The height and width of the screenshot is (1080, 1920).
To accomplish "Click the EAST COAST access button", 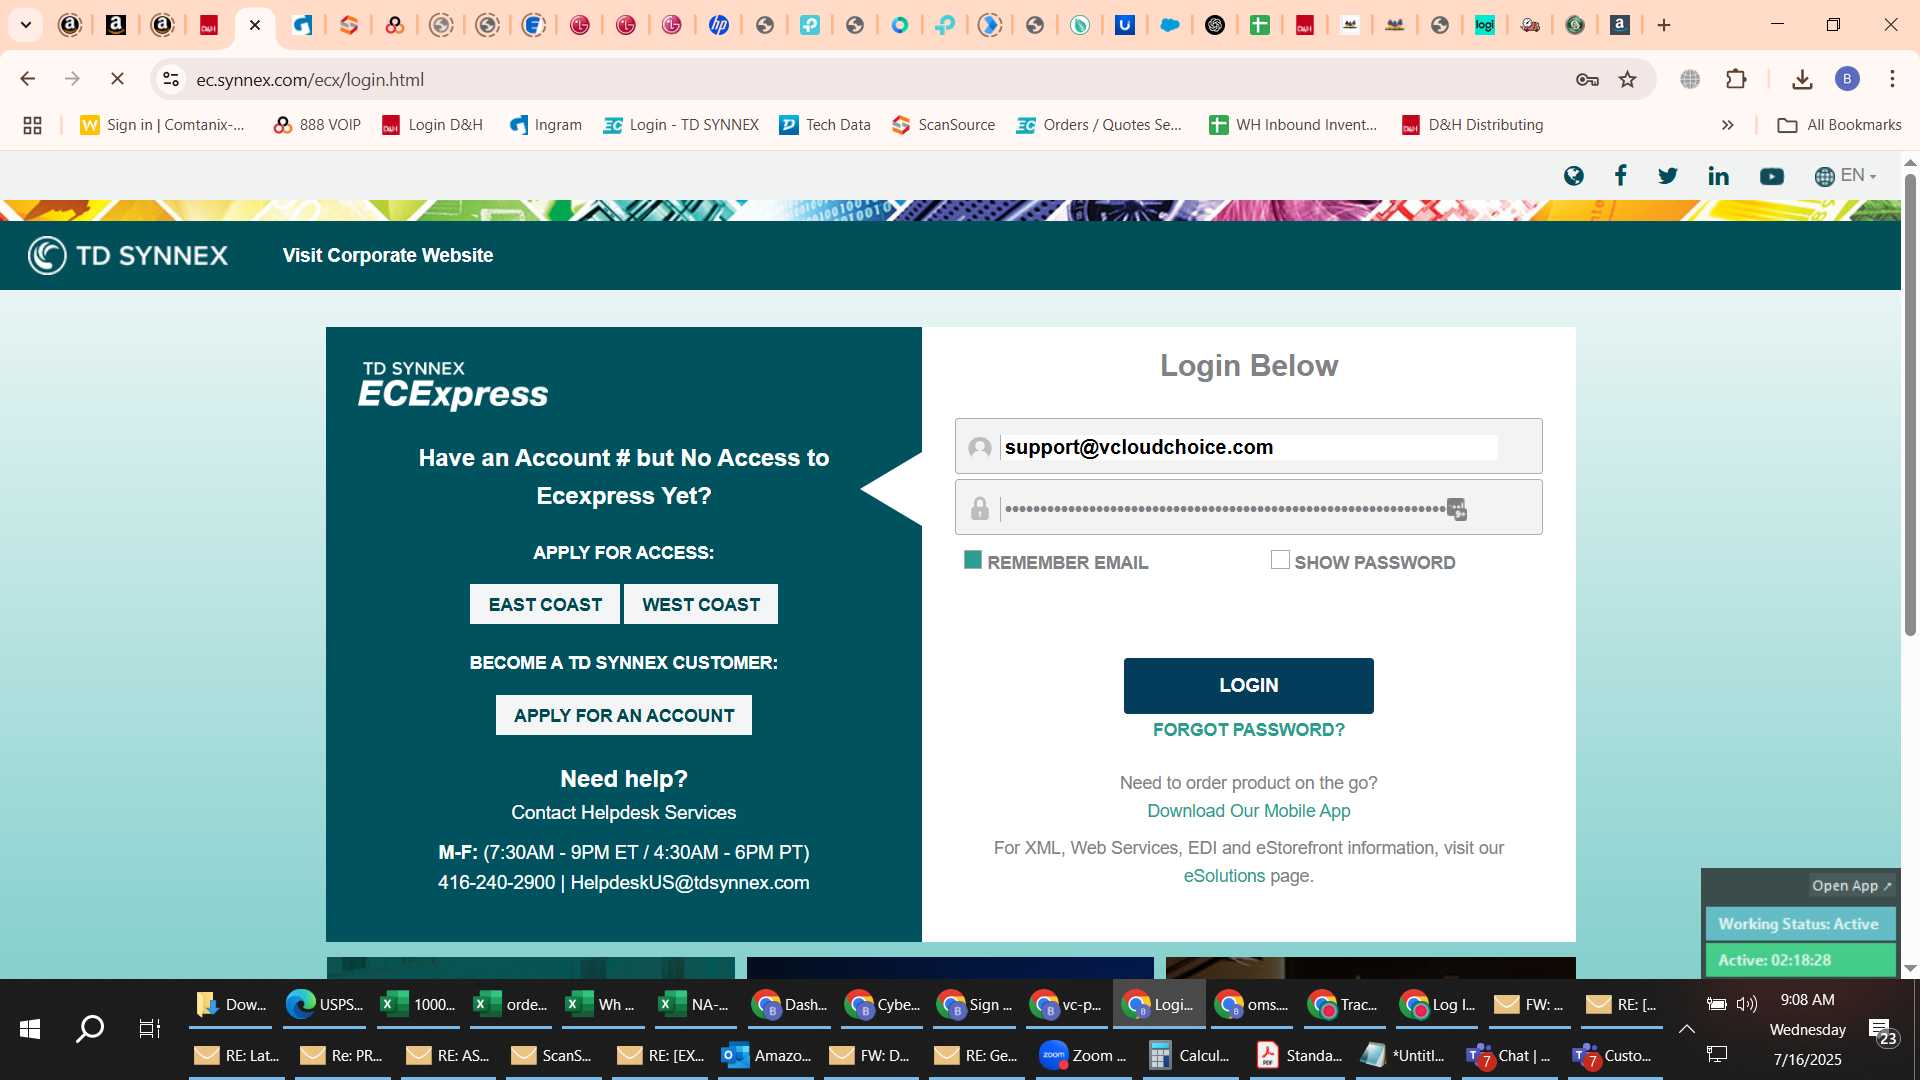I will click(545, 604).
